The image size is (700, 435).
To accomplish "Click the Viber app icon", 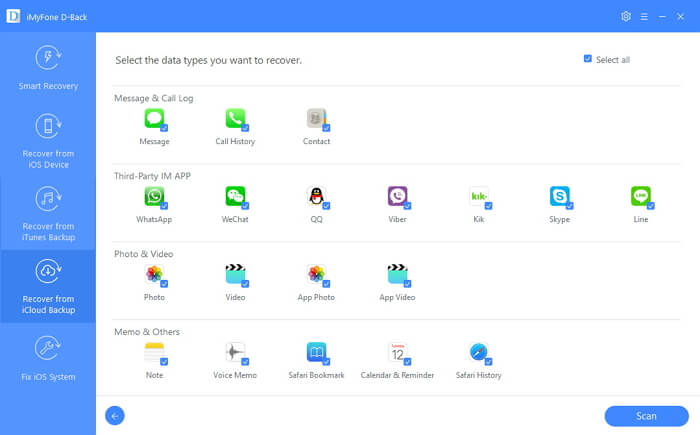I will pos(397,197).
